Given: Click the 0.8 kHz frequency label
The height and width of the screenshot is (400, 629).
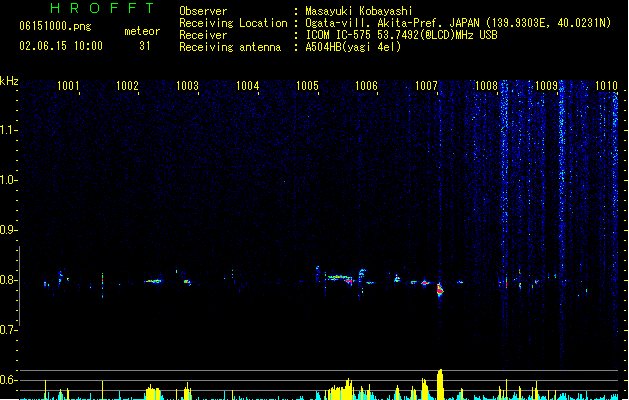Looking at the screenshot, I should [8, 280].
